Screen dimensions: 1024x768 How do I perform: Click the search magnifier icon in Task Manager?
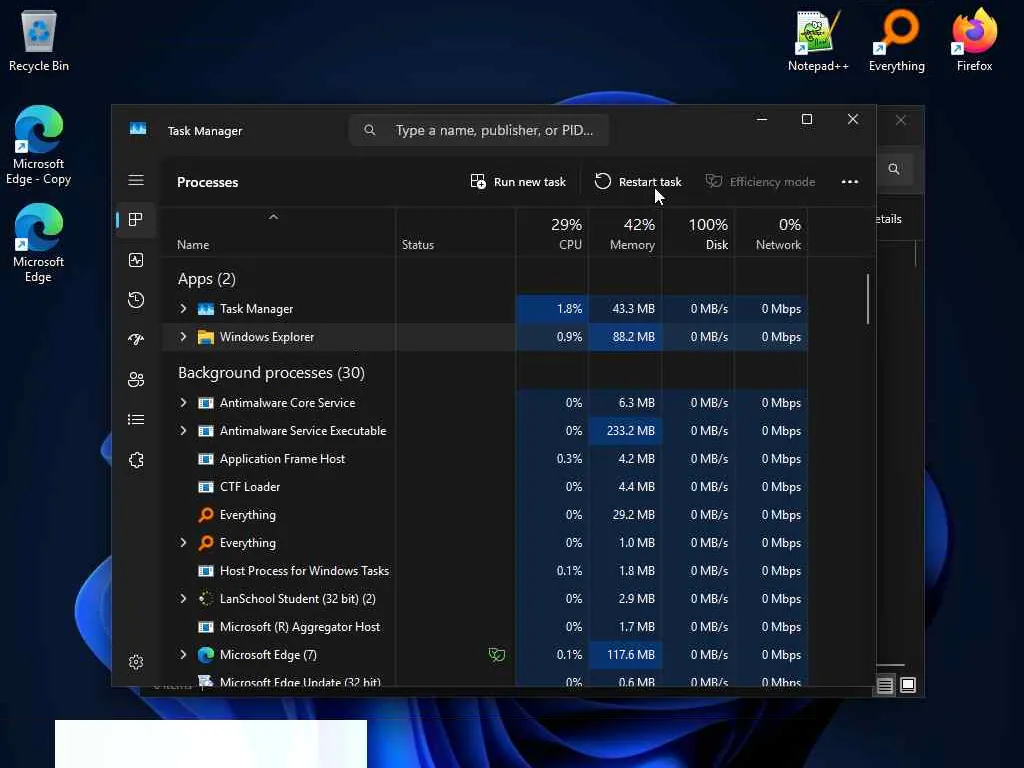point(370,130)
